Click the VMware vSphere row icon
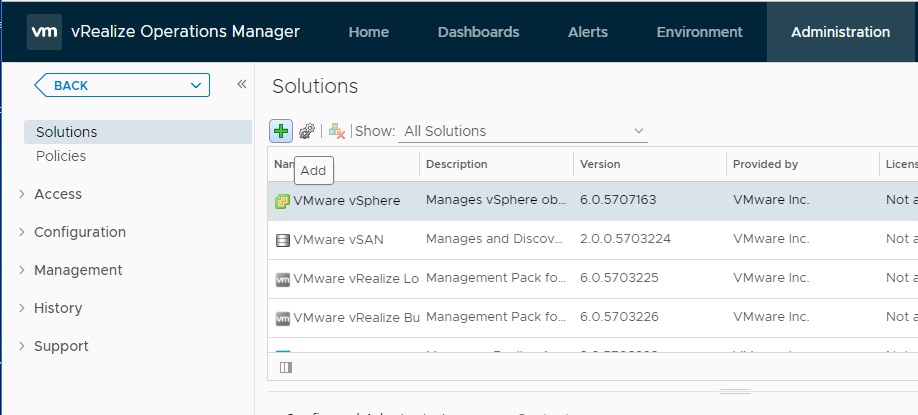 tap(282, 201)
